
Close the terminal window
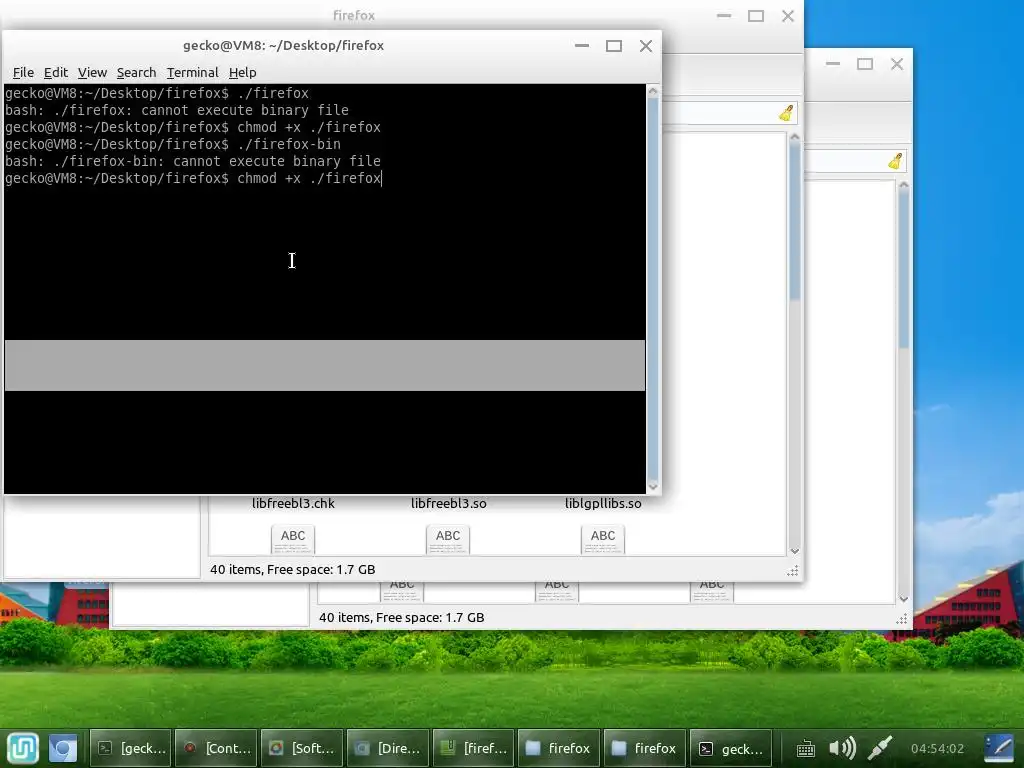[x=646, y=46]
